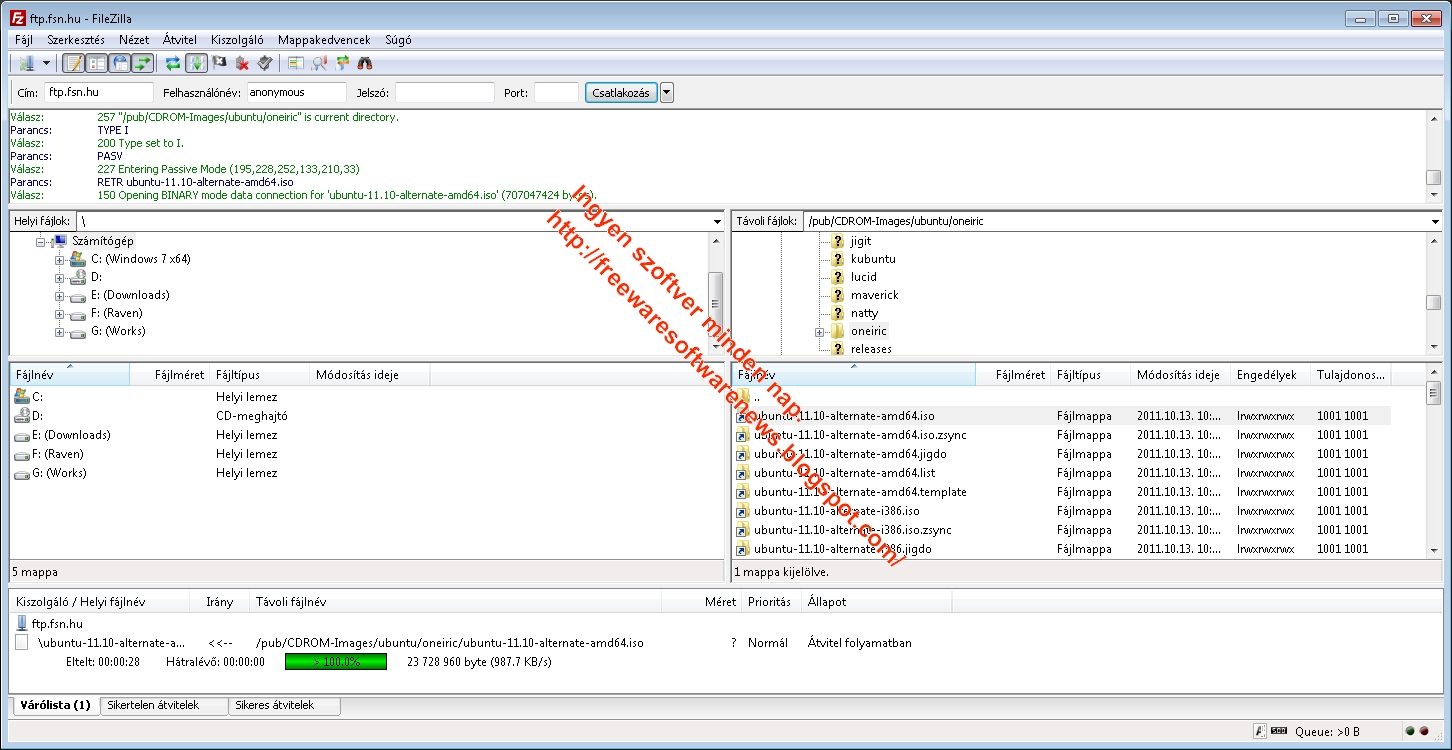This screenshot has width=1452, height=750.
Task: Select natty folder in remote tree
Action: [865, 313]
